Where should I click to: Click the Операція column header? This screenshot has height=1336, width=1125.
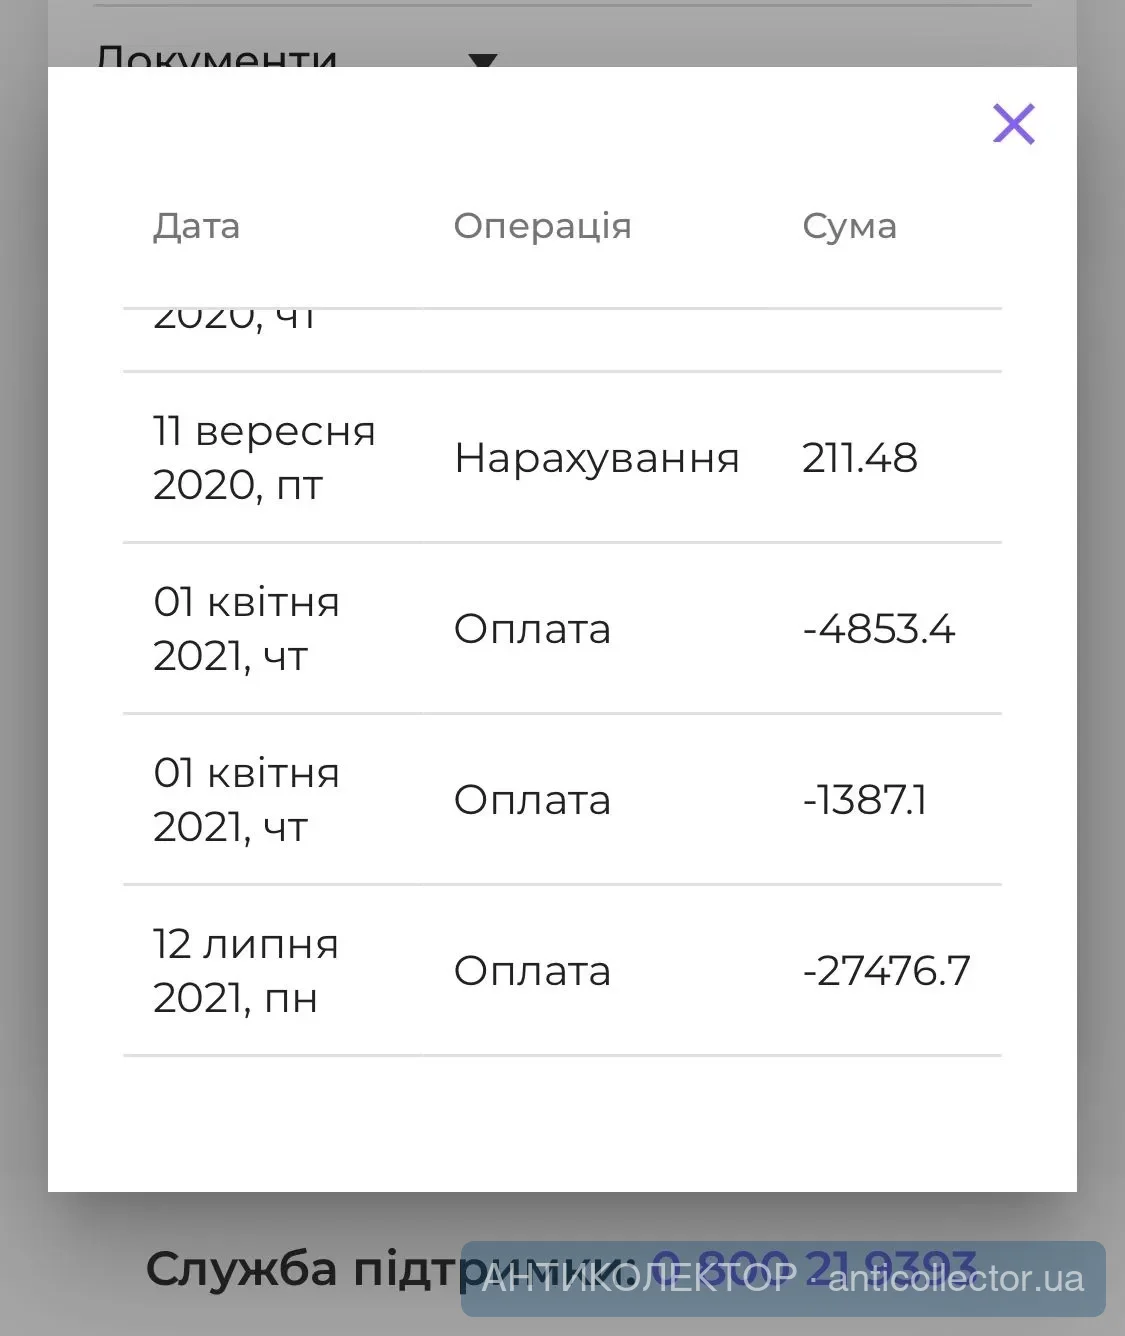pyautogui.click(x=542, y=226)
